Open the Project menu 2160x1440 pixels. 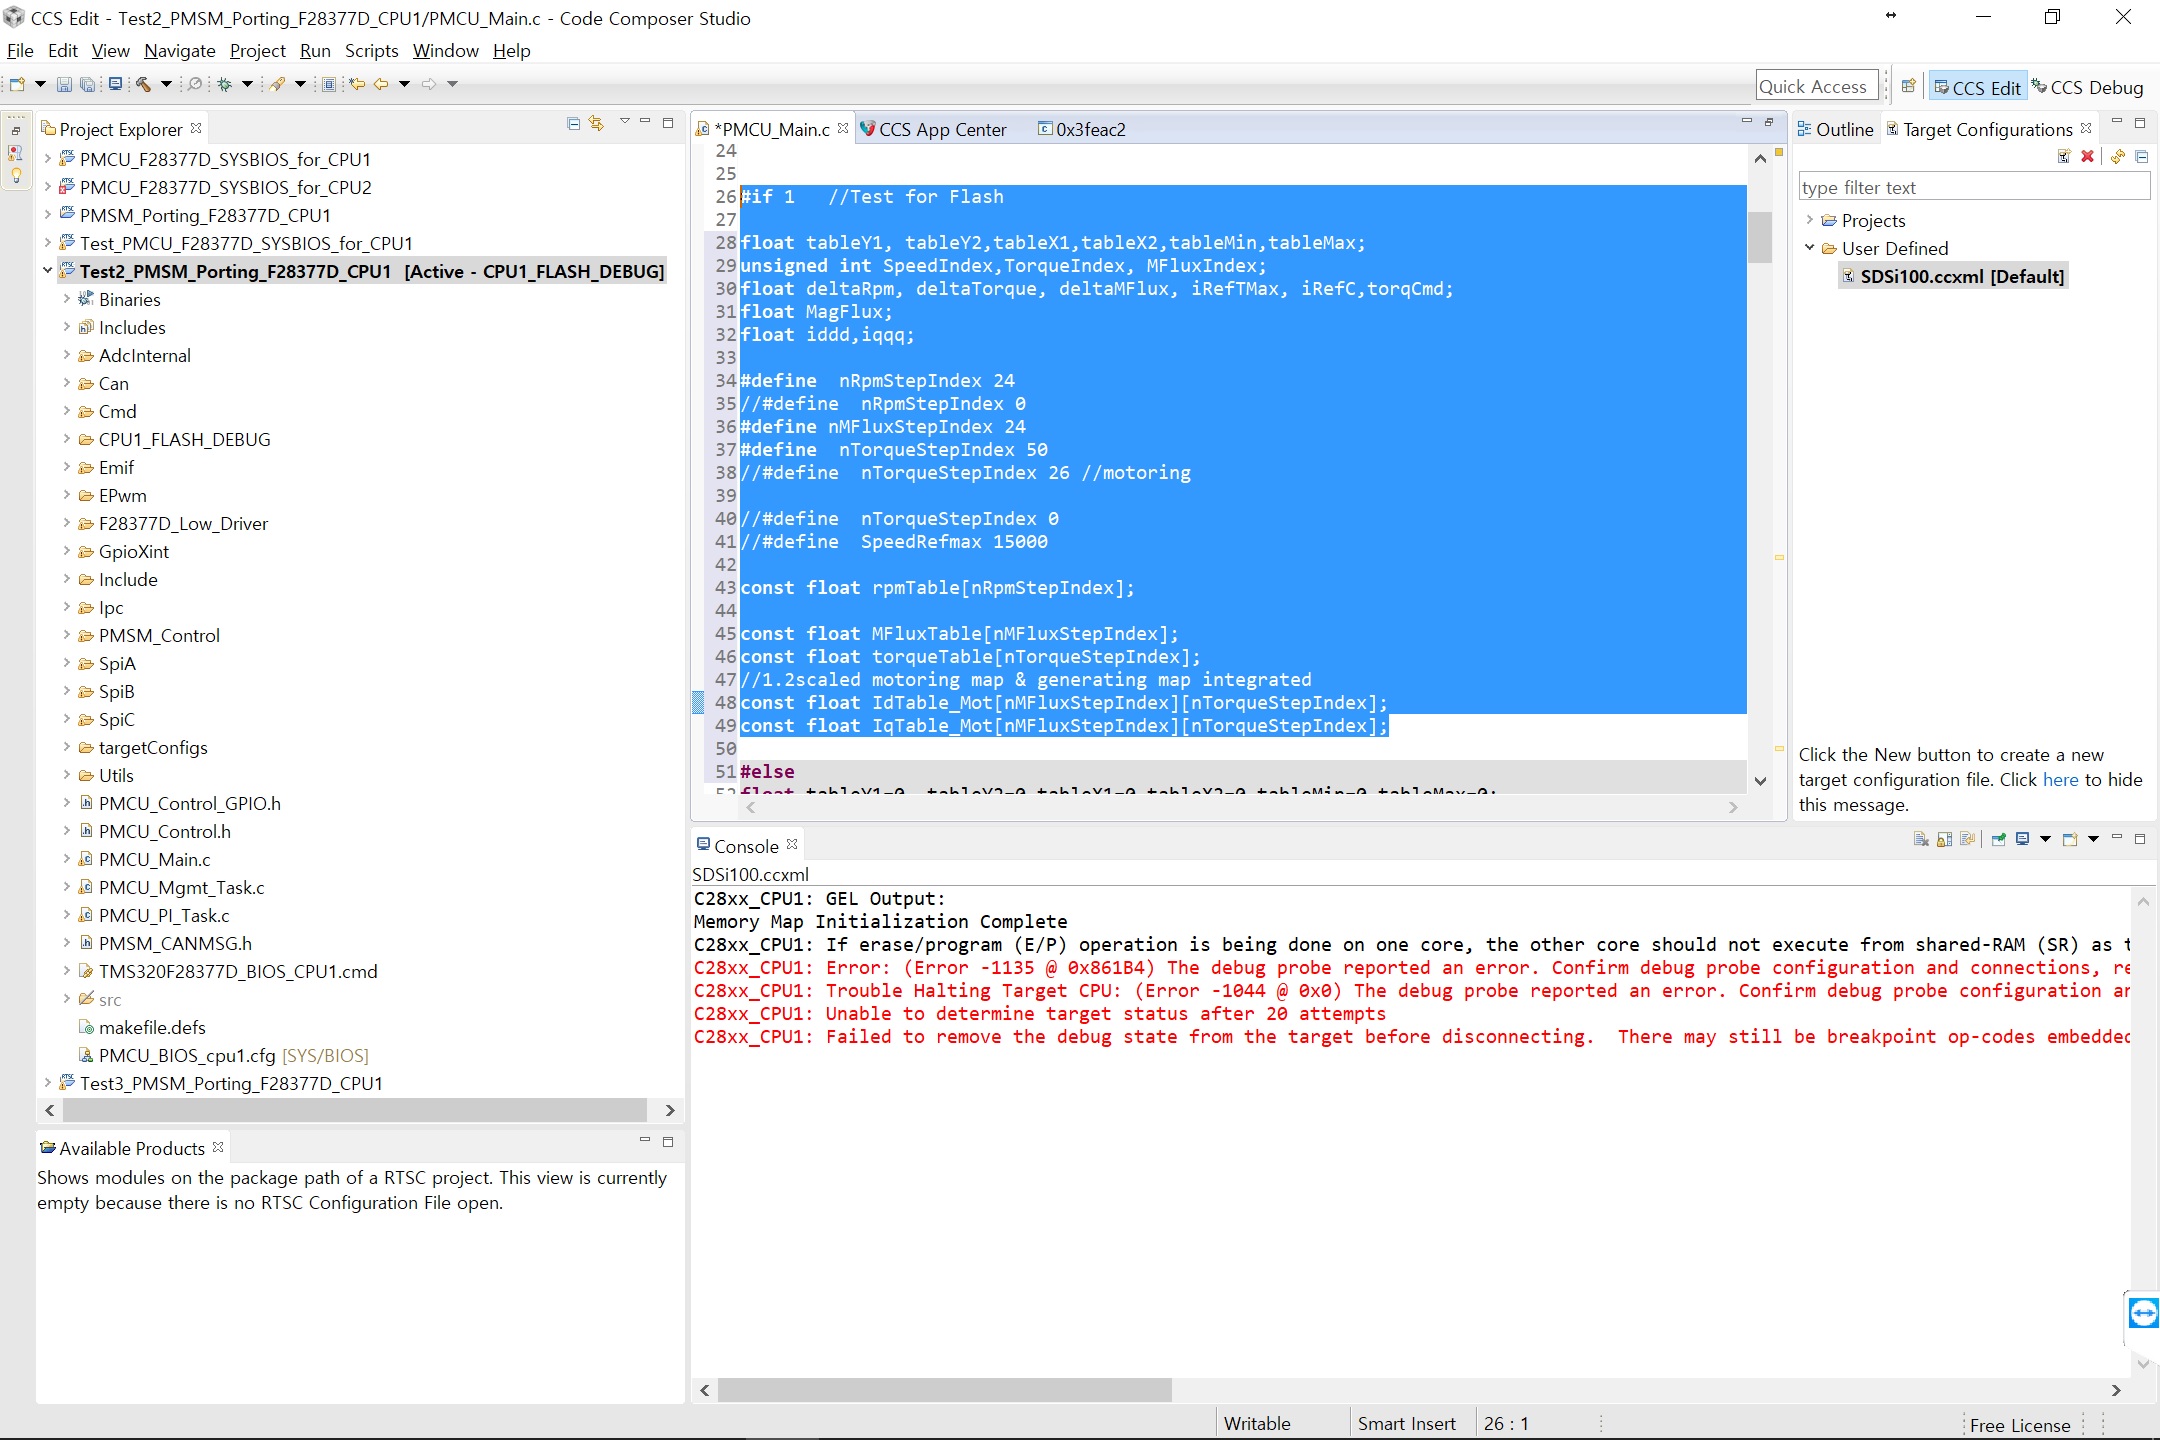(257, 51)
